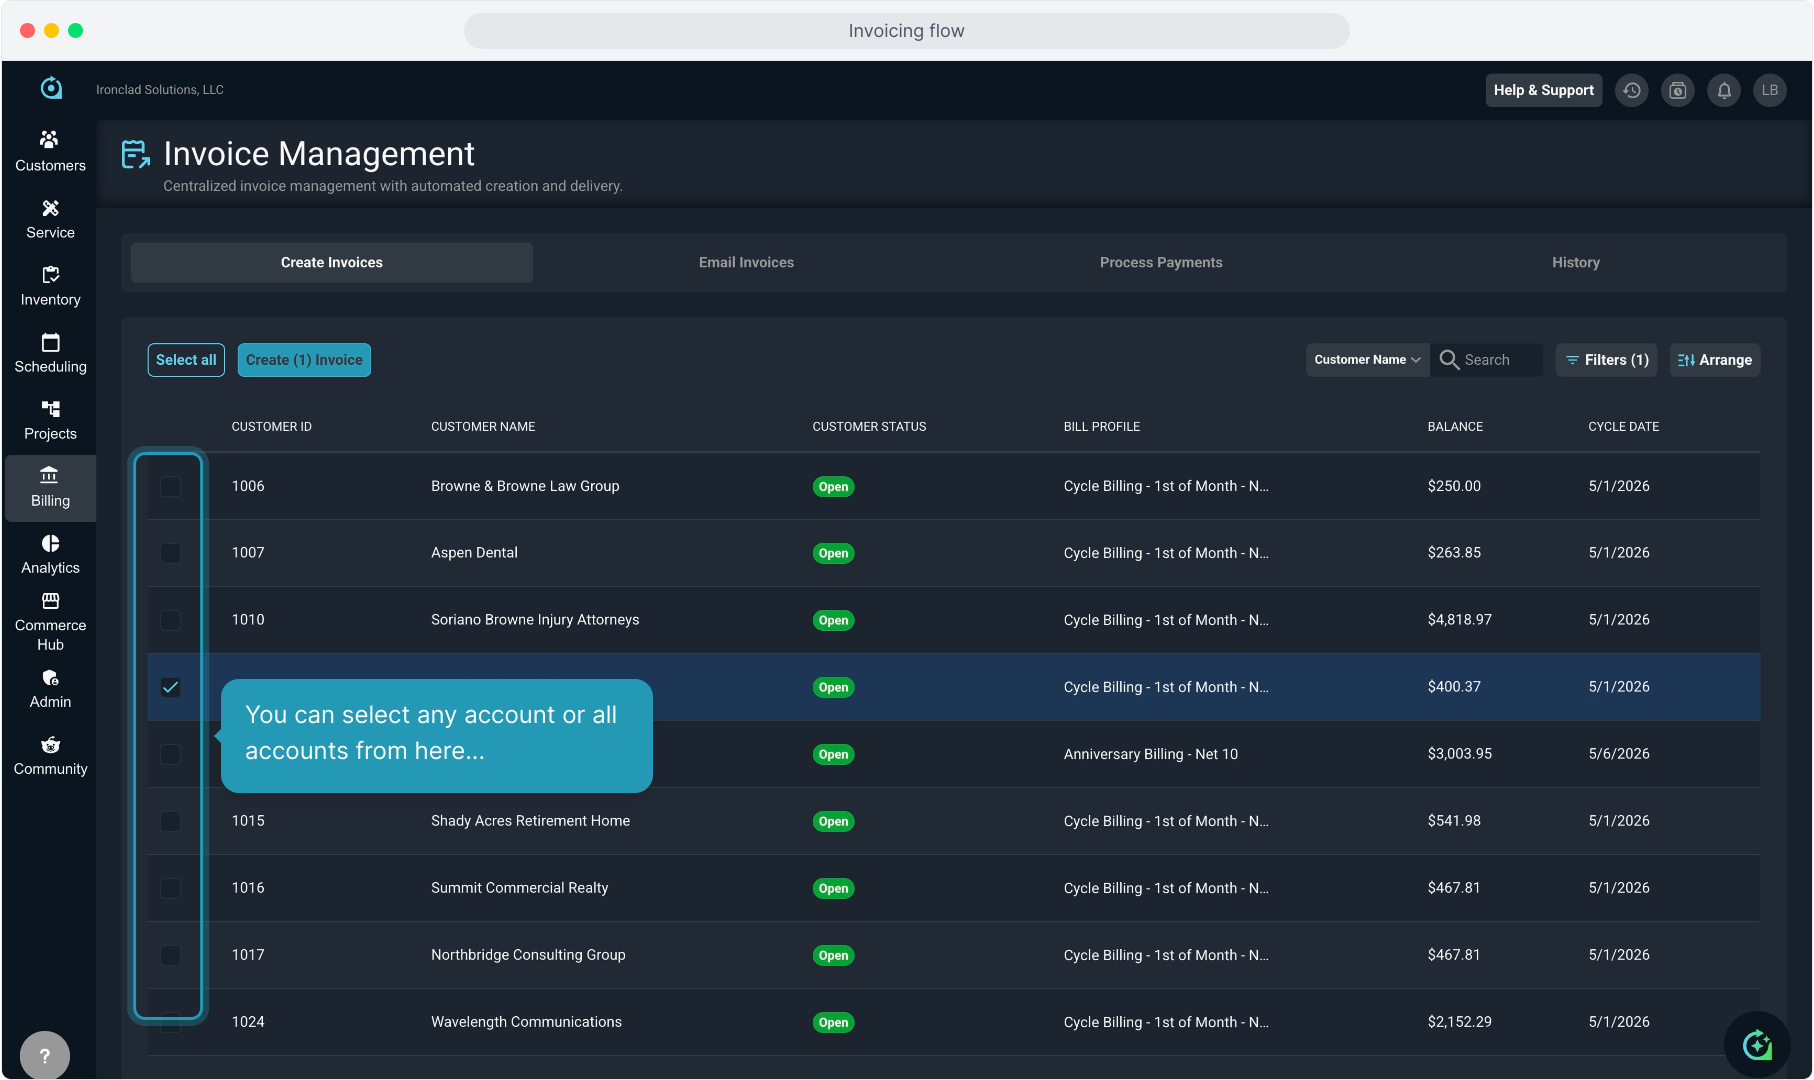Tick the checkbox for the $3,003.95 row
Screen dimensions: 1814x1080
tap(171, 754)
